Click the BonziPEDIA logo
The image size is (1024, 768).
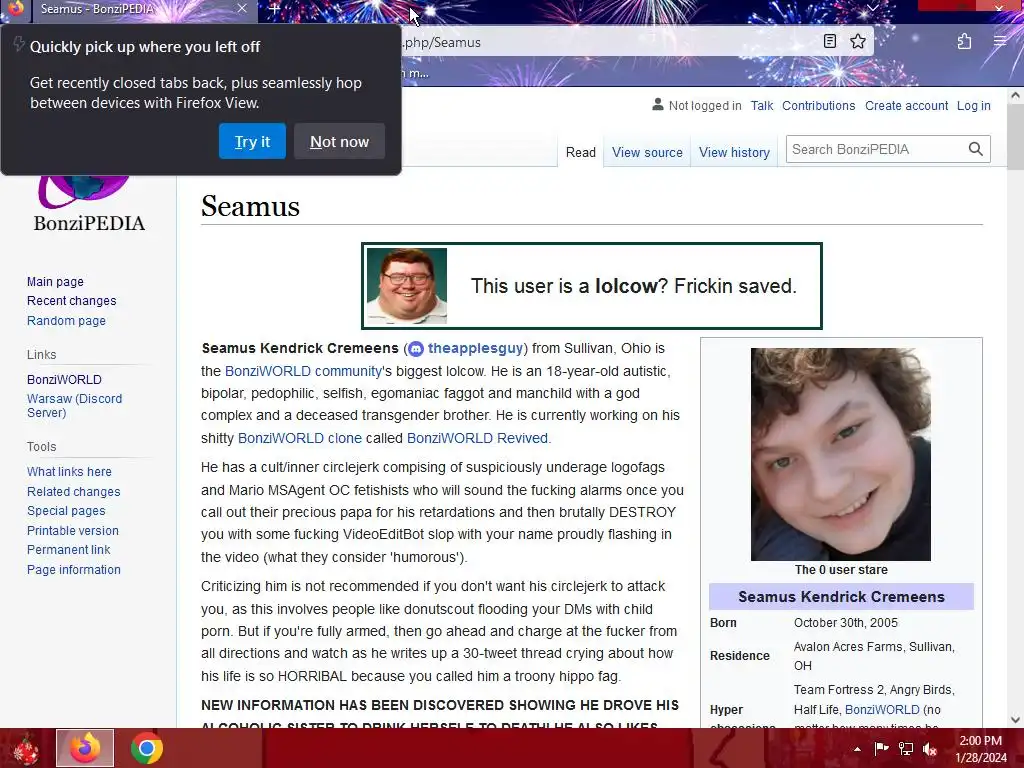point(89,204)
